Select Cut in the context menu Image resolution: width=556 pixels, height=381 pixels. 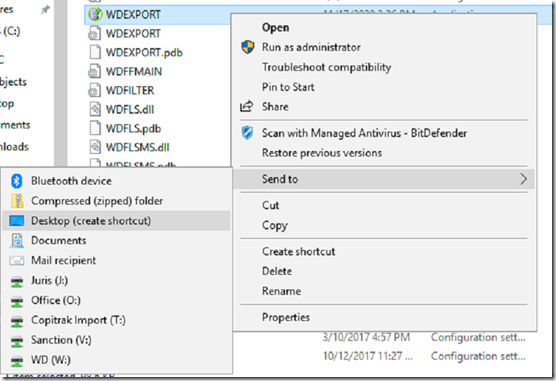[270, 205]
